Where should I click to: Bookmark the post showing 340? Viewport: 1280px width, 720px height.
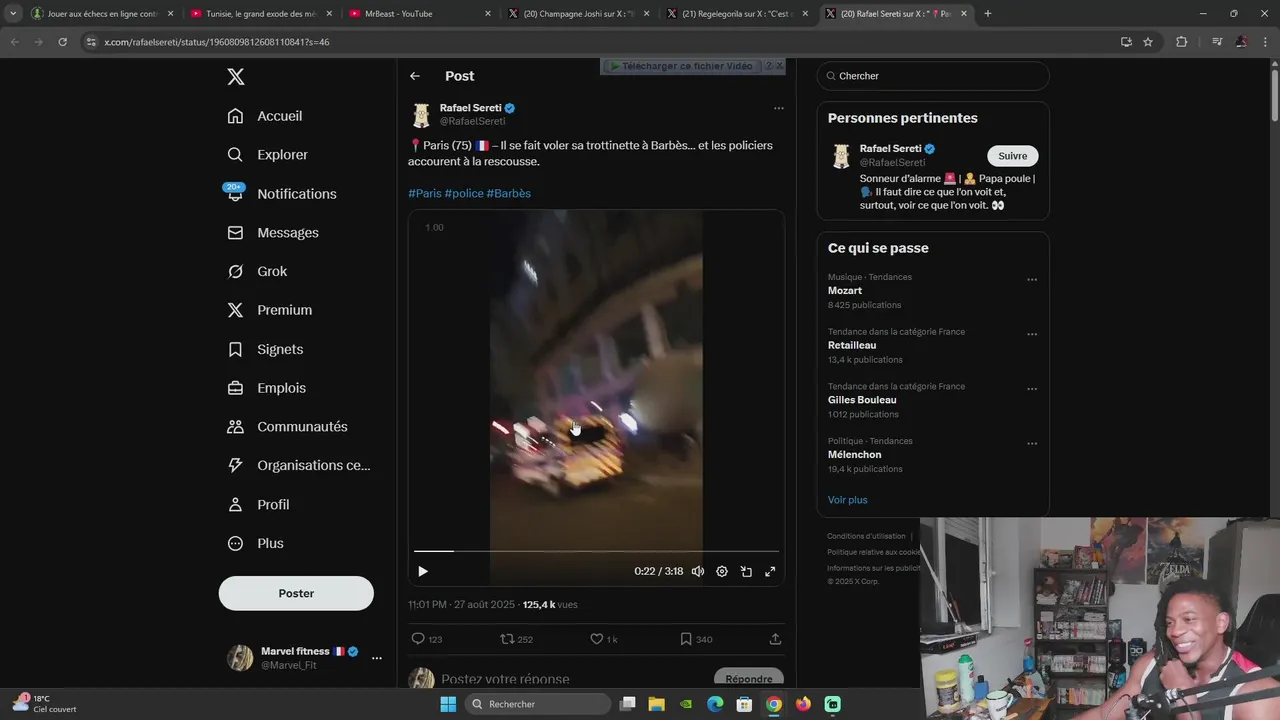pyautogui.click(x=695, y=639)
